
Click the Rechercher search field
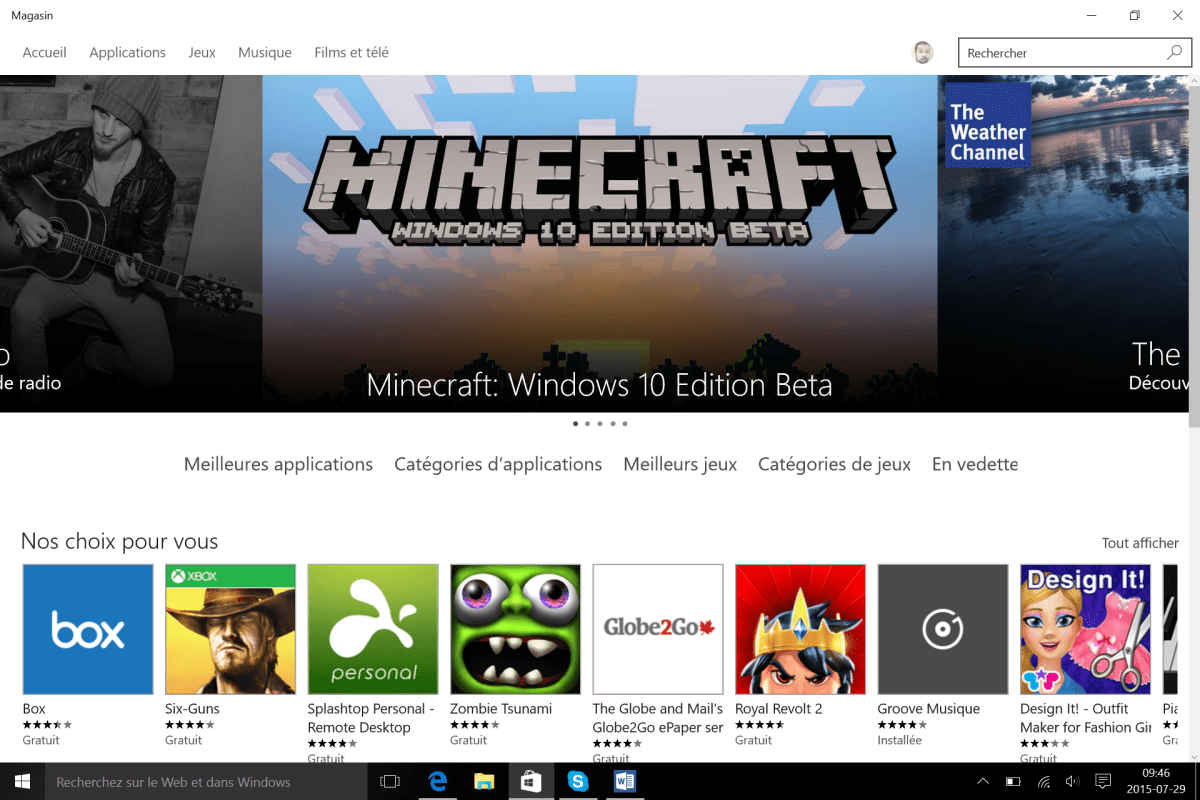point(1060,53)
